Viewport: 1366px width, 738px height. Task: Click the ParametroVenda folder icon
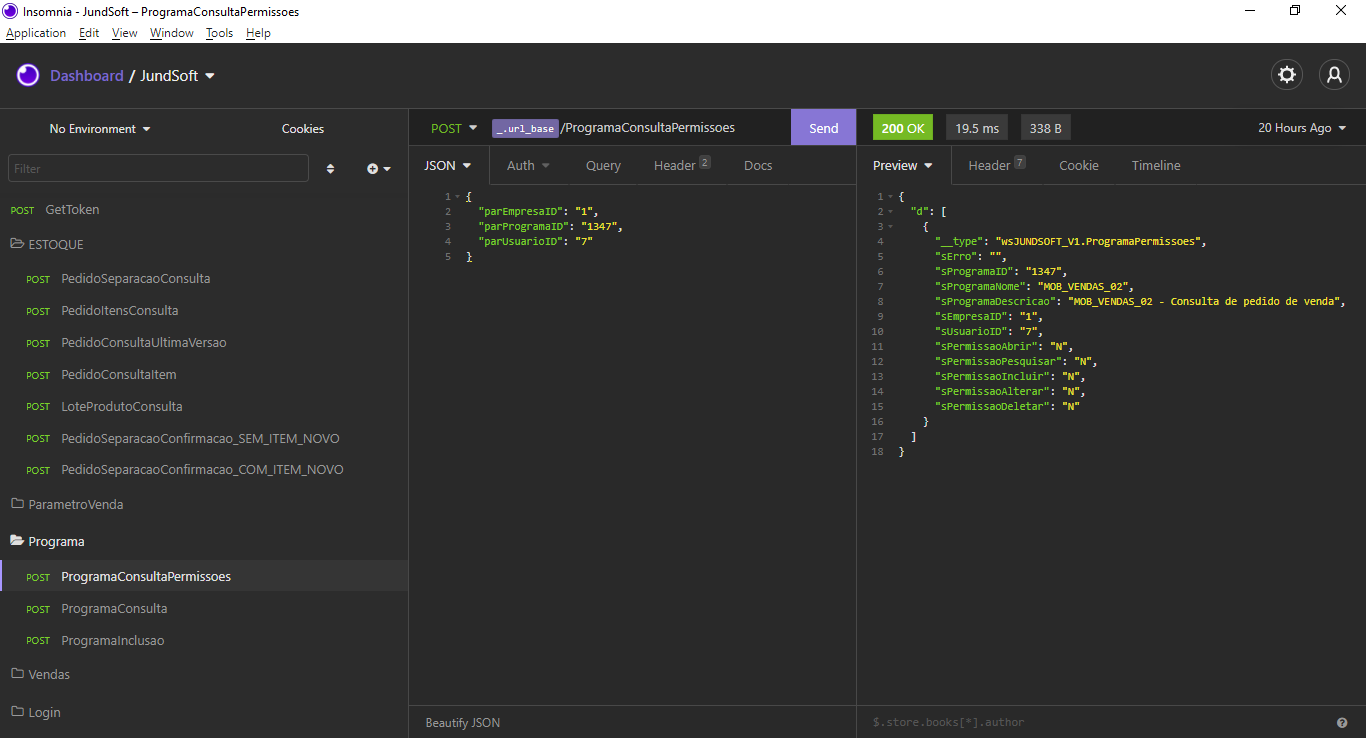click(17, 504)
